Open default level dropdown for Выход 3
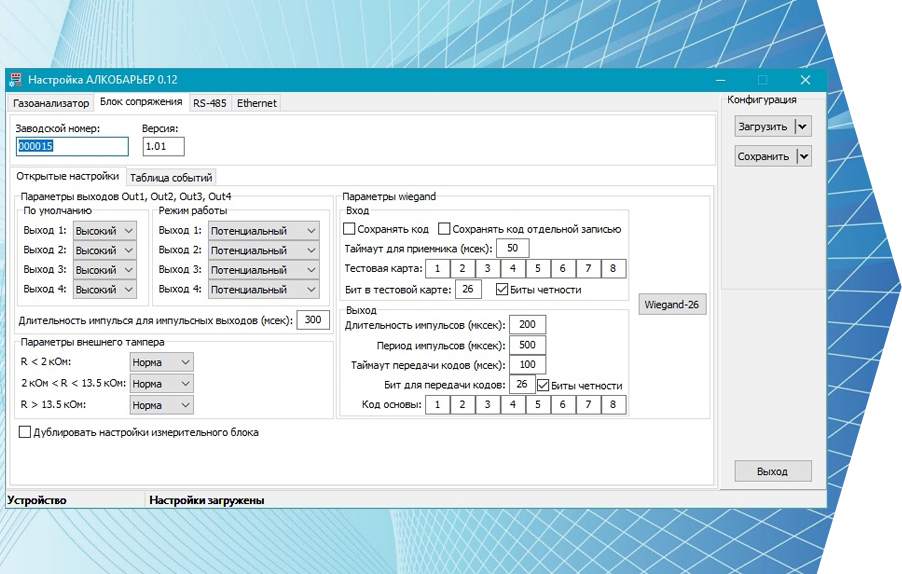The width and height of the screenshot is (902, 574). 105,270
